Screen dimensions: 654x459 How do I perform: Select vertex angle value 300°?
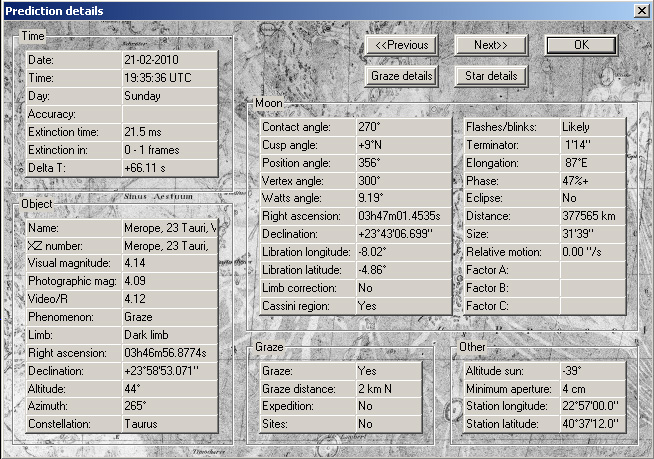click(x=404, y=181)
